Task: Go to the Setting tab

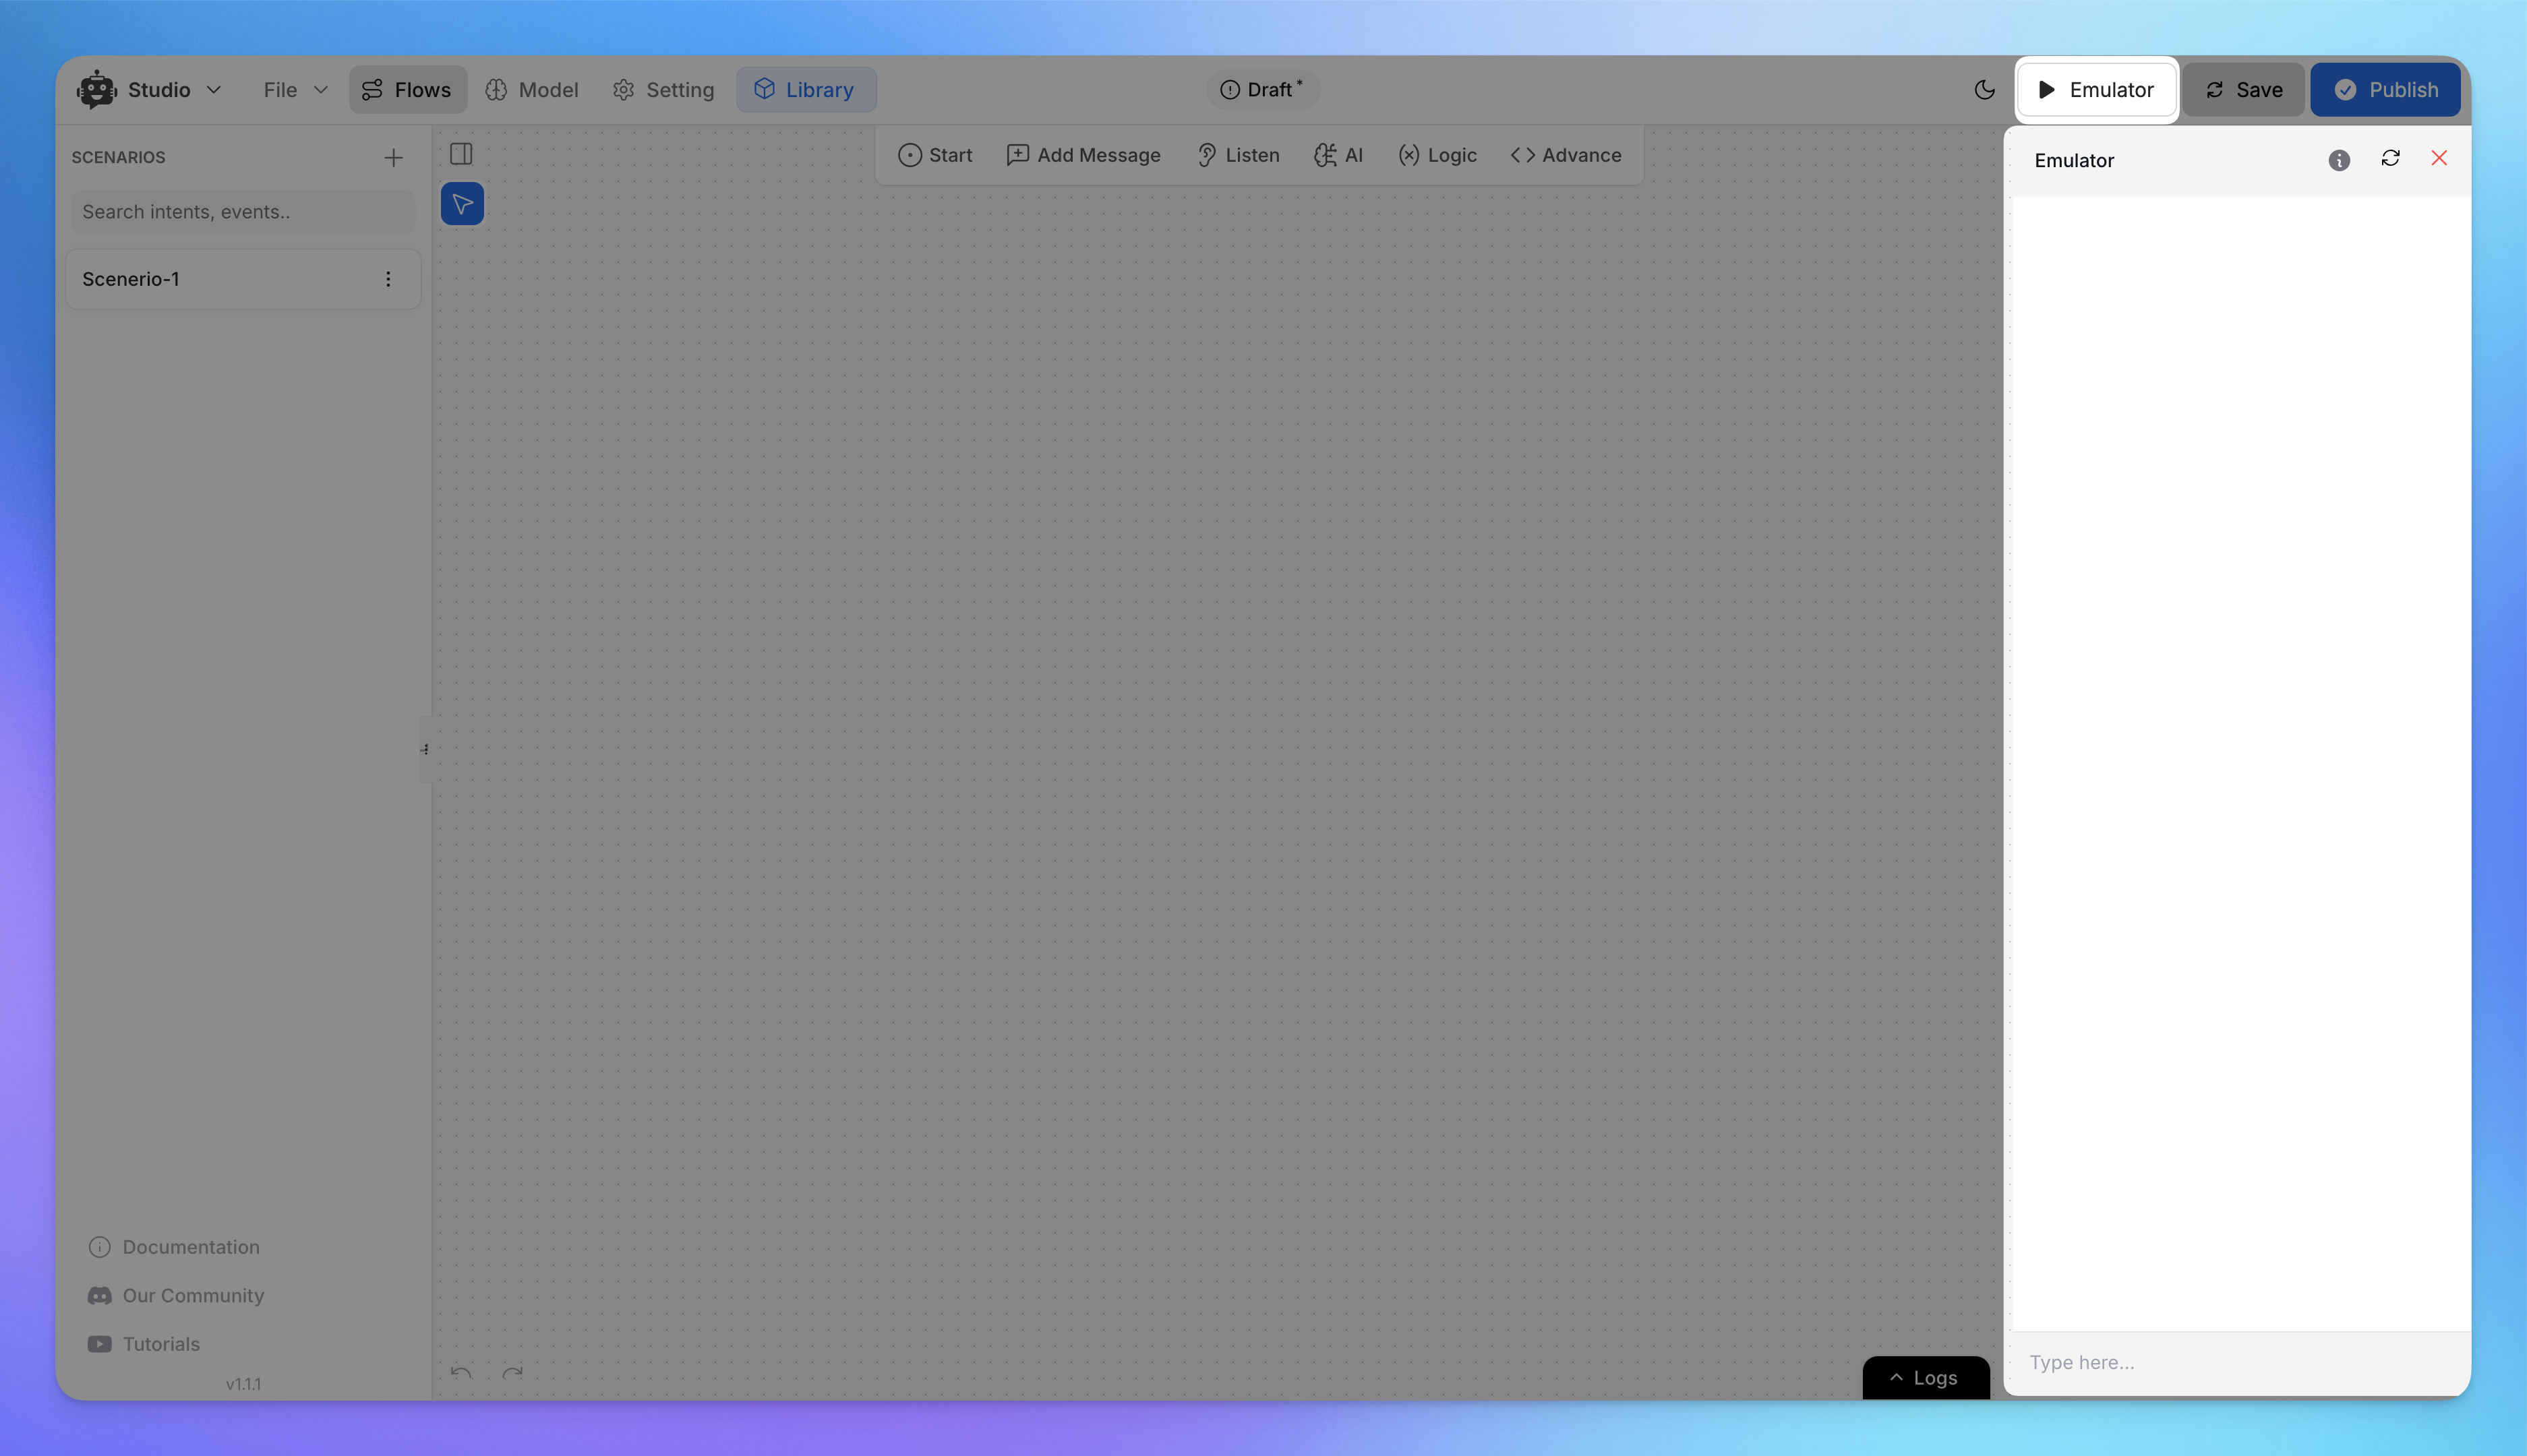Action: [664, 90]
